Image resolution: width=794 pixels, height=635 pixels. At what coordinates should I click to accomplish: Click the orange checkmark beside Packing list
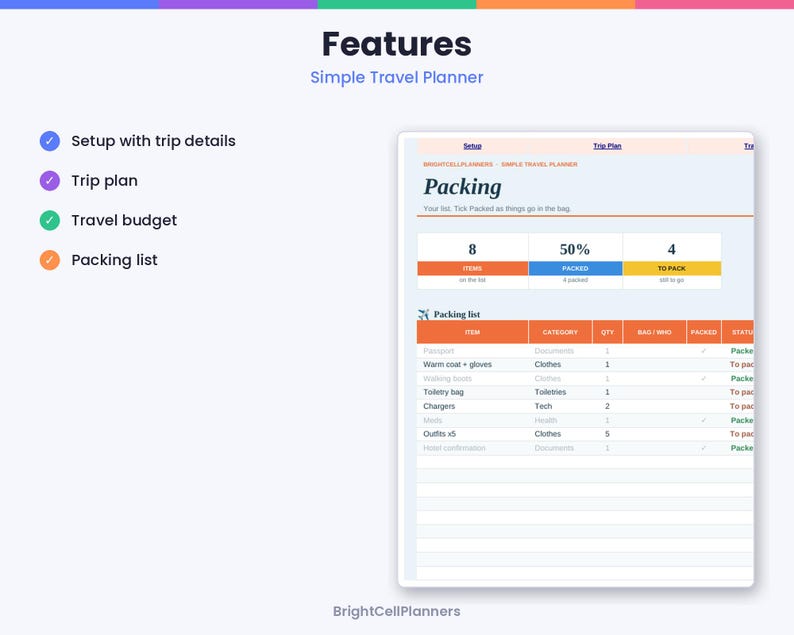pos(50,260)
